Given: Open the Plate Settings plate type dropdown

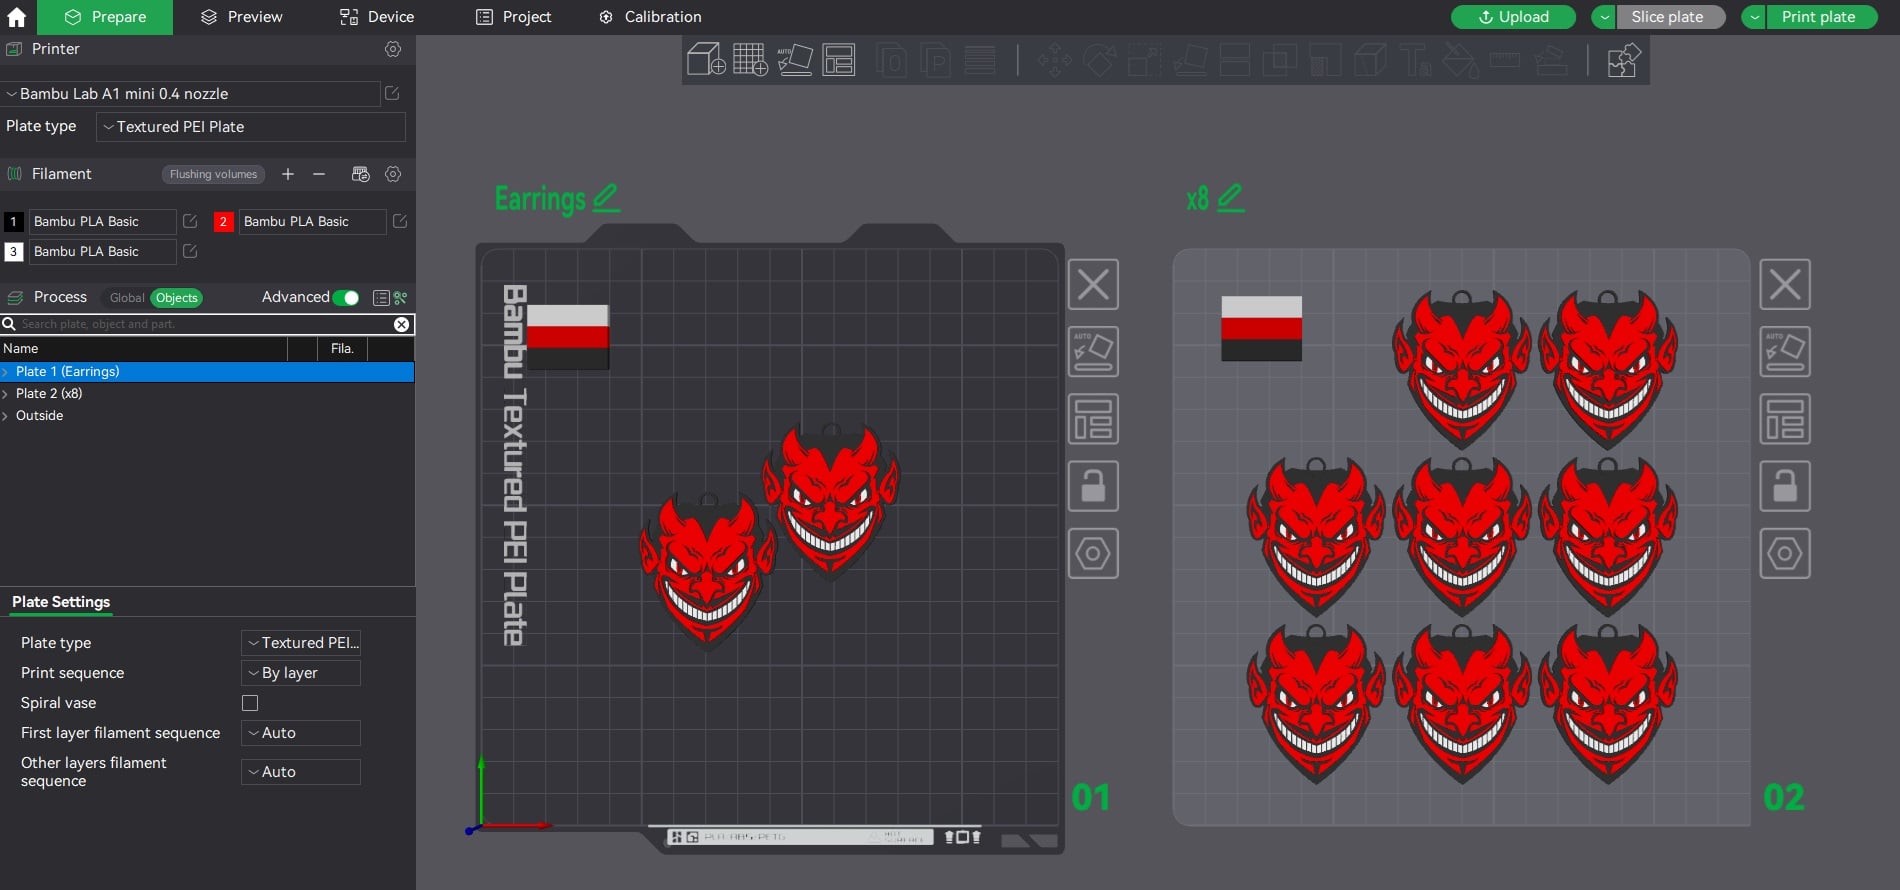Looking at the screenshot, I should (x=301, y=643).
